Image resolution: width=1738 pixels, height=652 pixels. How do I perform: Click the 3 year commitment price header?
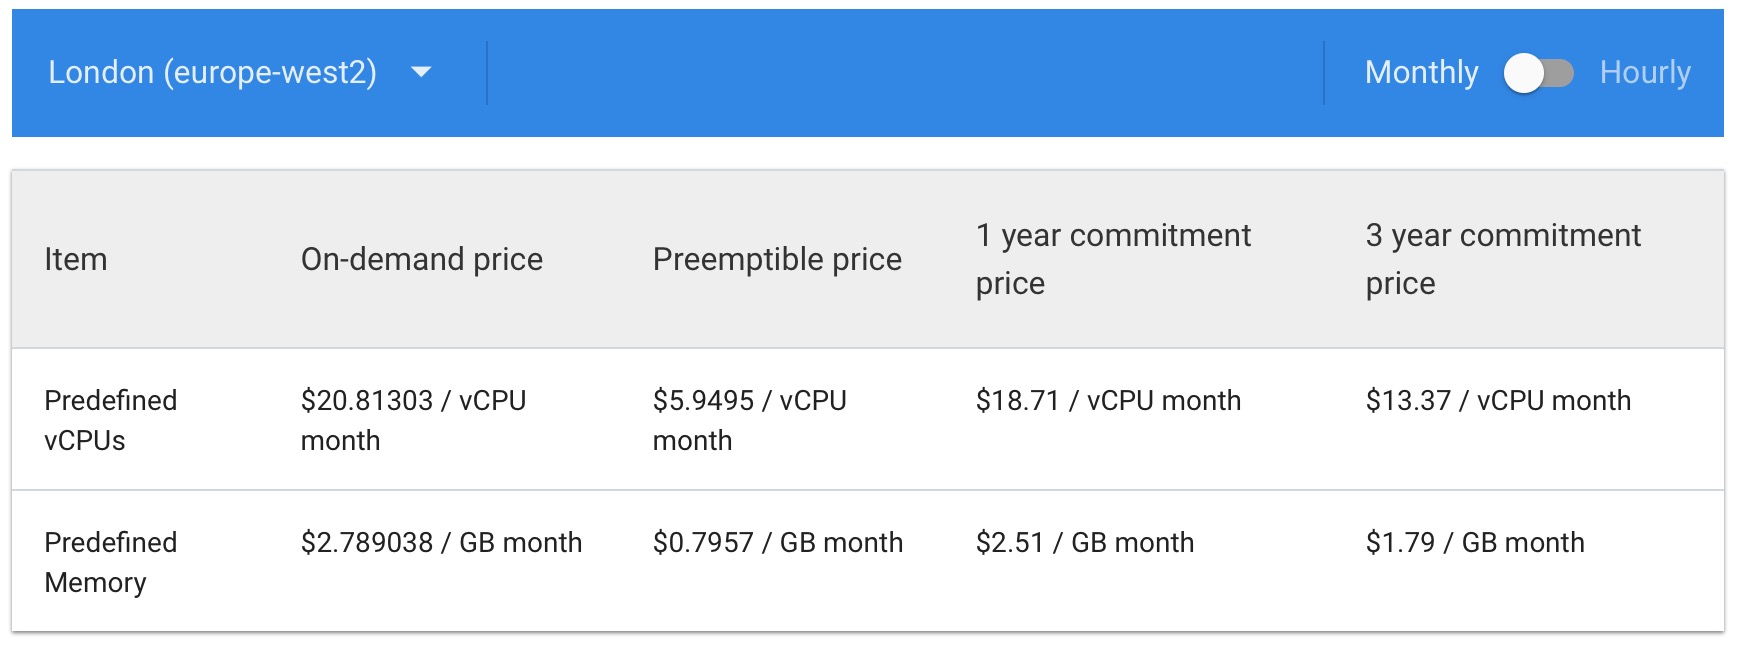pos(1502,259)
